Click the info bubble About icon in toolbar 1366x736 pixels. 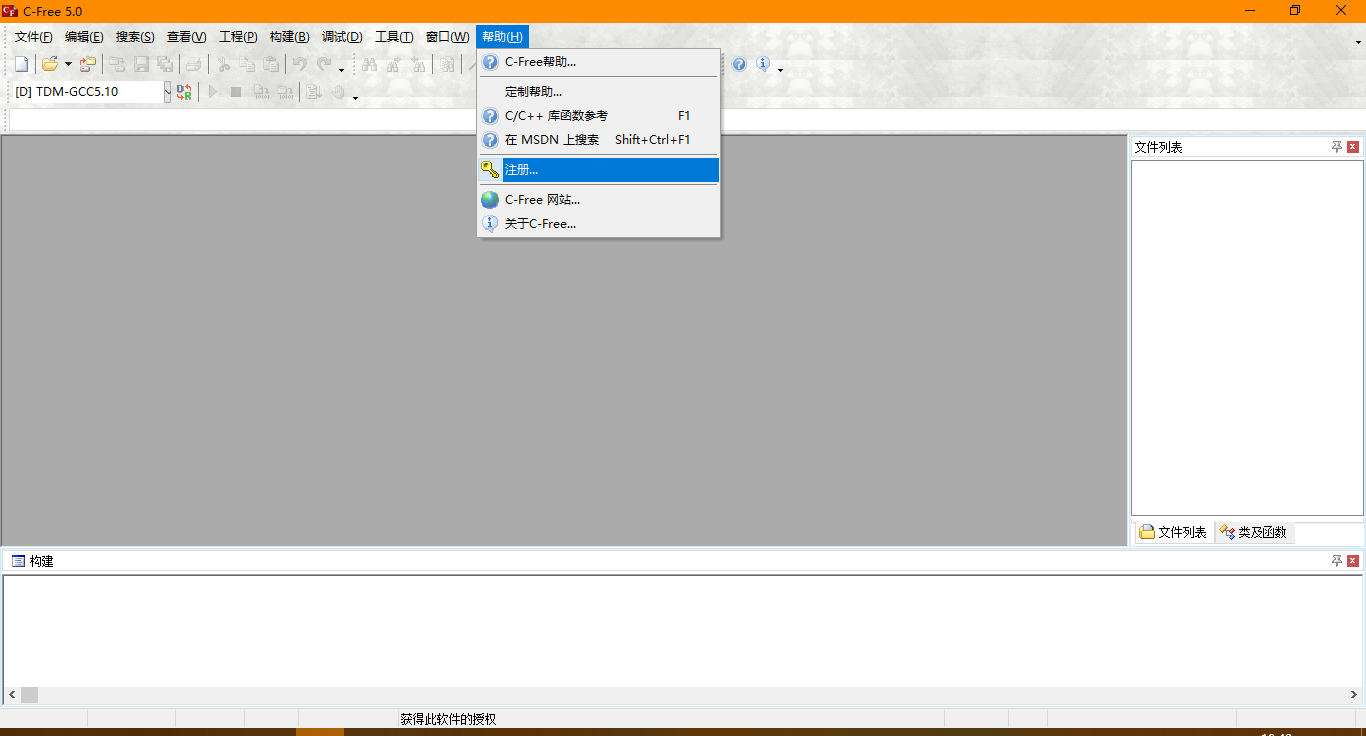763,64
